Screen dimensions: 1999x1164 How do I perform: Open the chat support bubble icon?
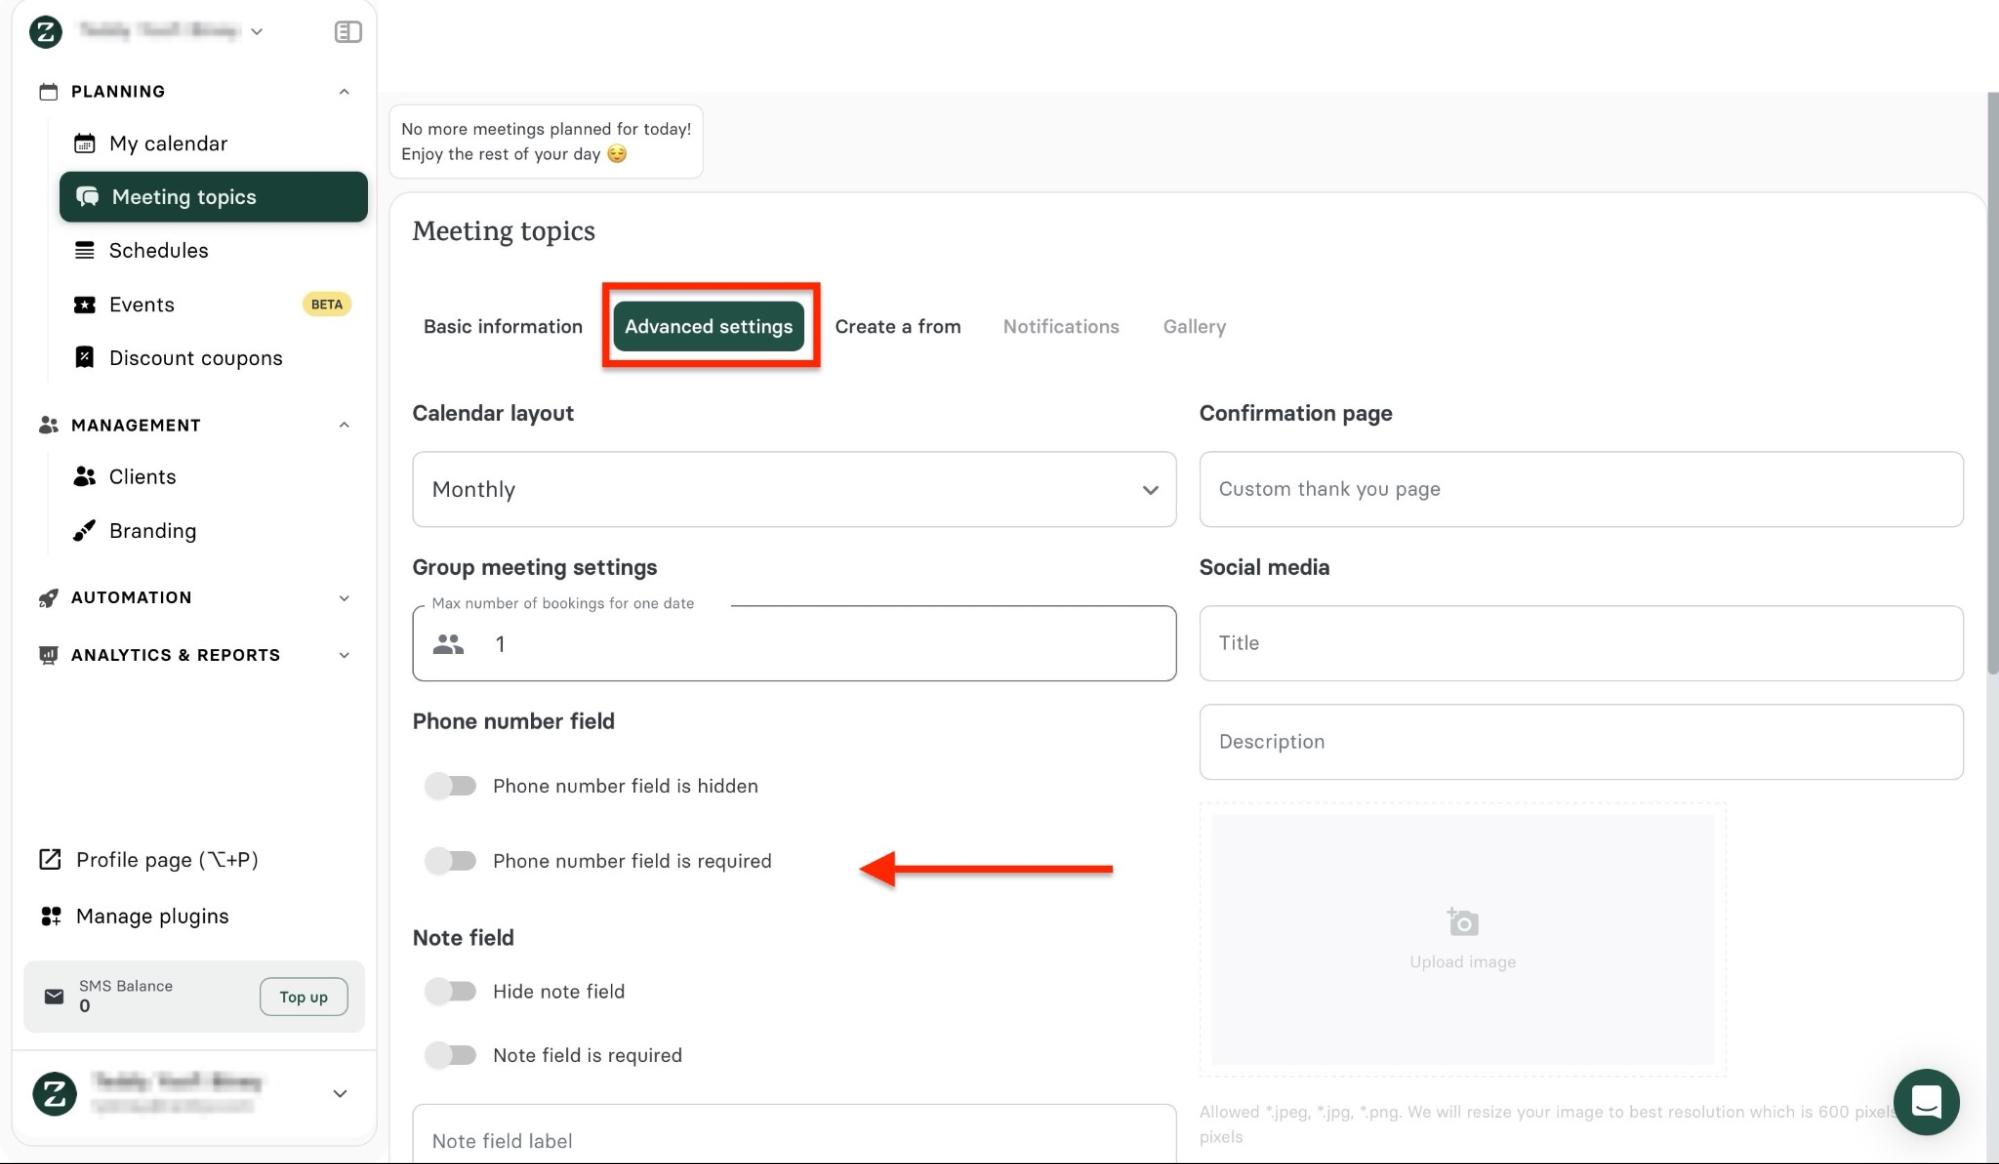coord(1925,1101)
